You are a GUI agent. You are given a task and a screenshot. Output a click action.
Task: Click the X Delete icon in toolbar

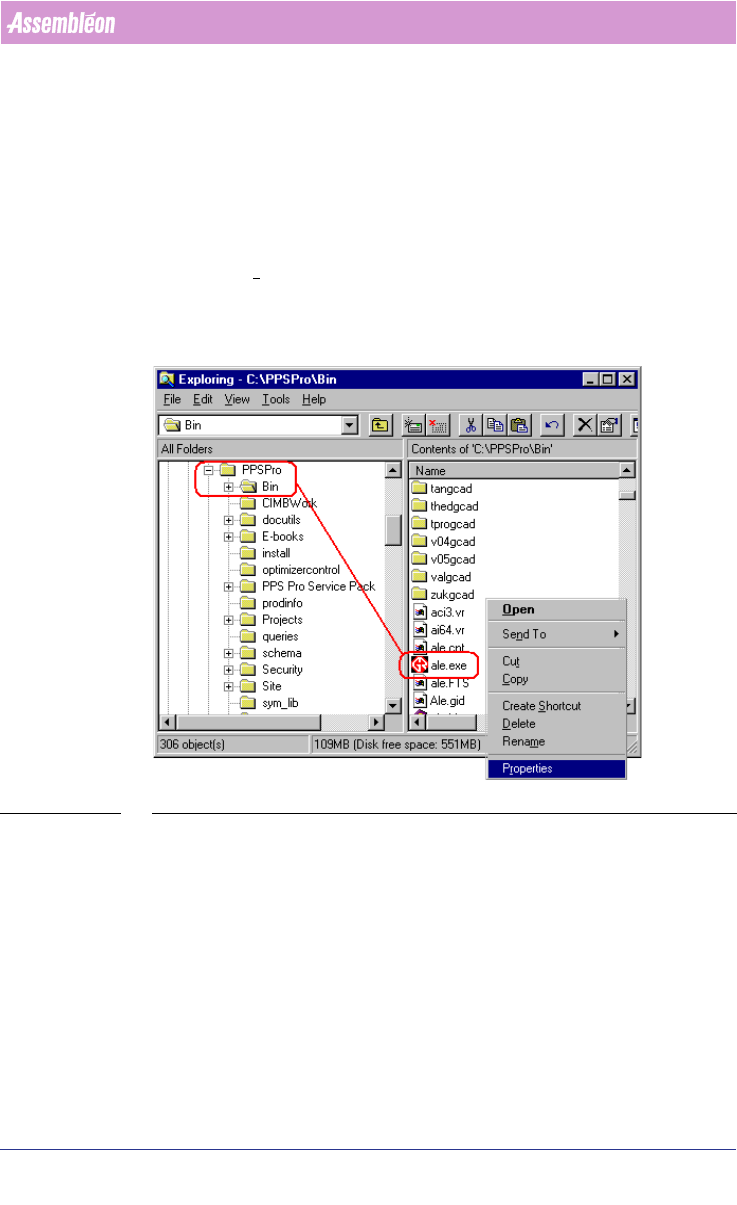585,425
